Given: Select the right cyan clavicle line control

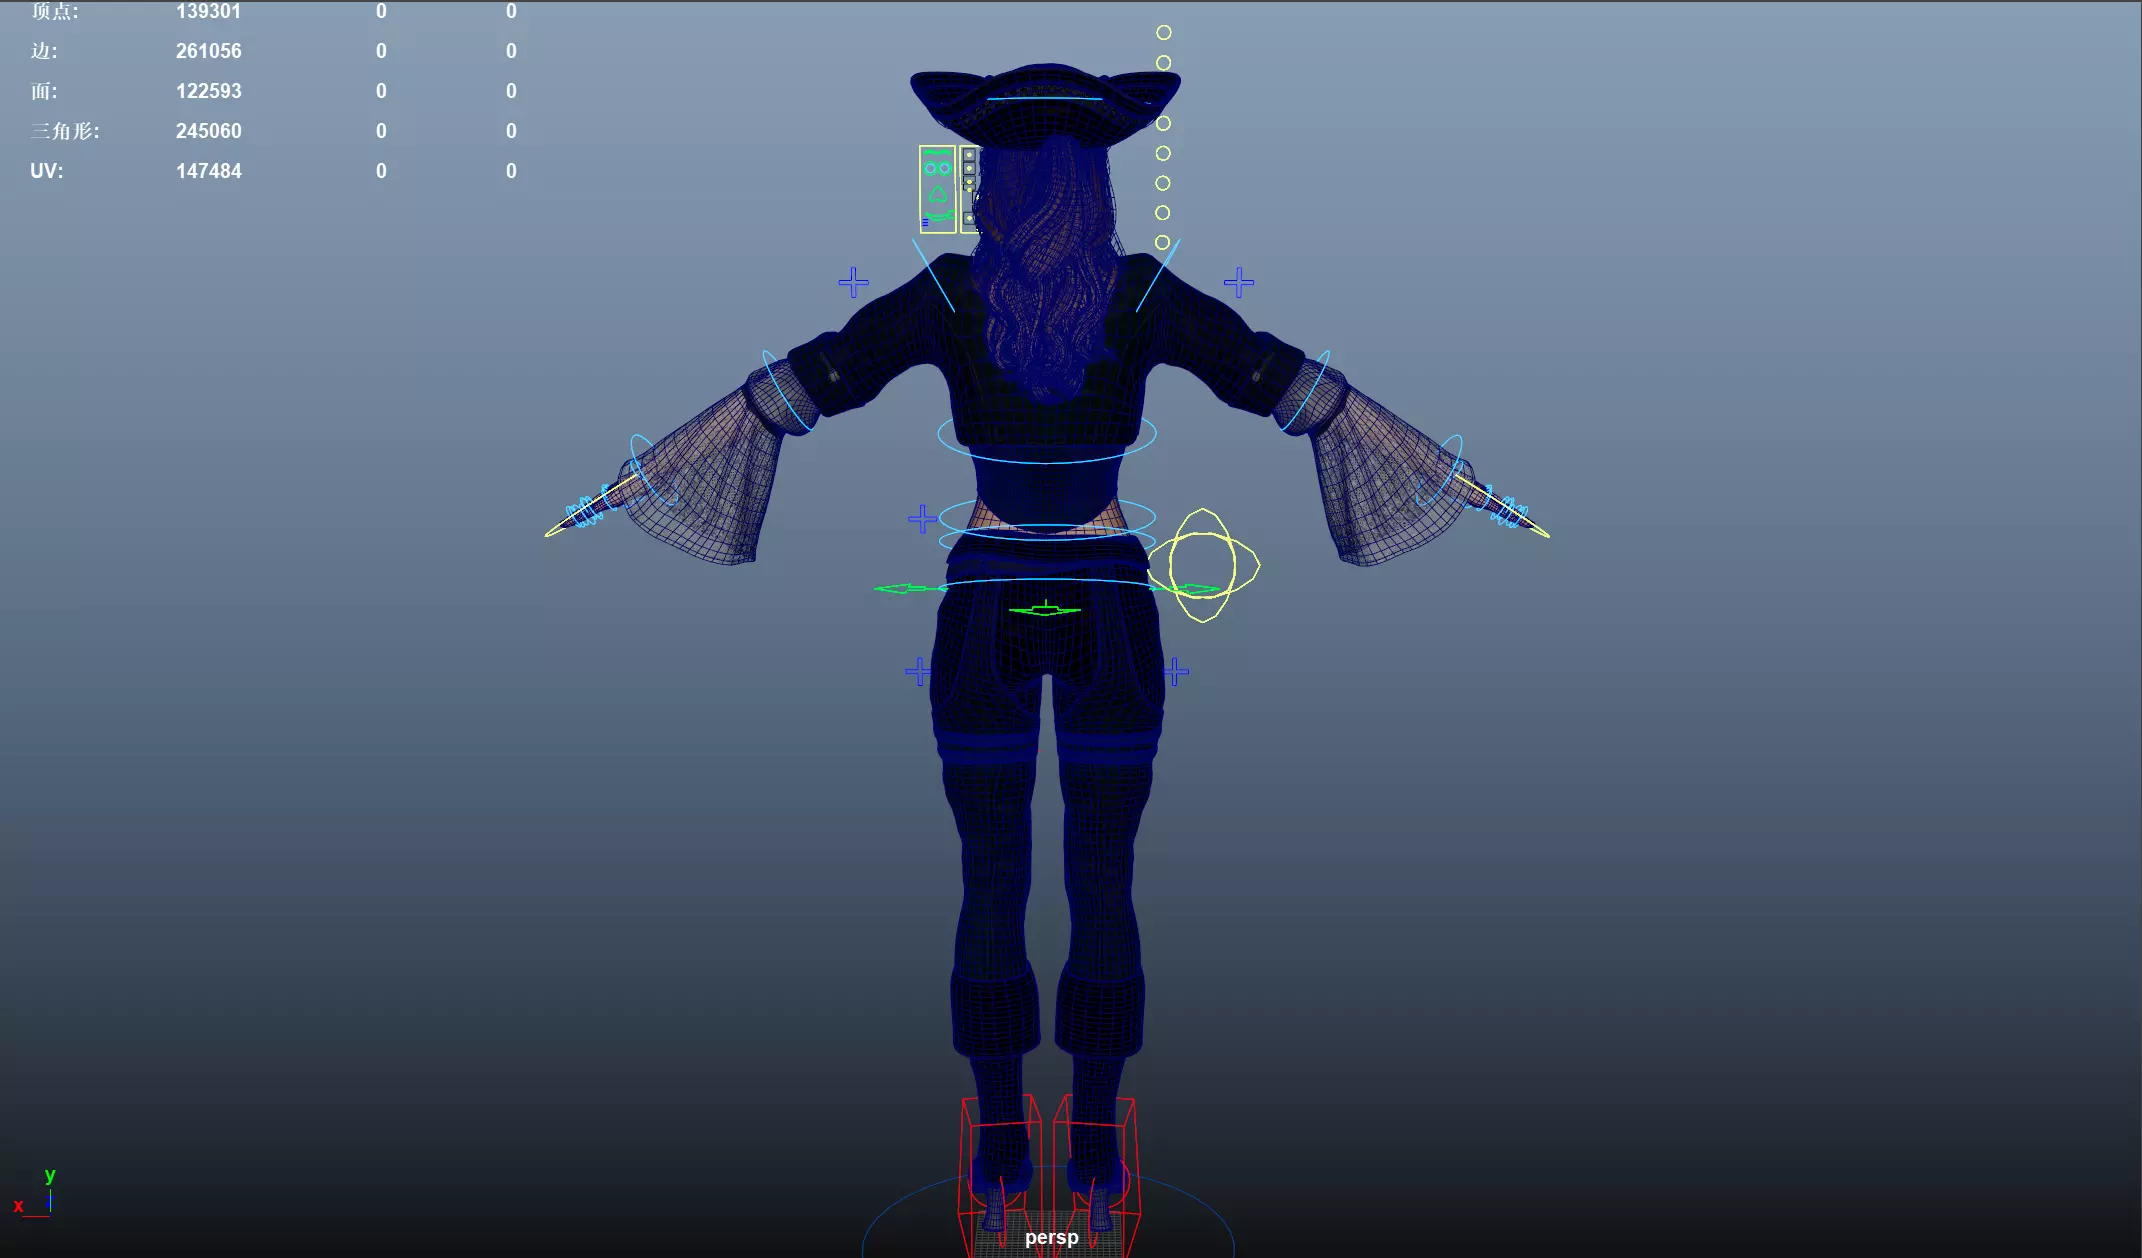Looking at the screenshot, I should 1158,275.
